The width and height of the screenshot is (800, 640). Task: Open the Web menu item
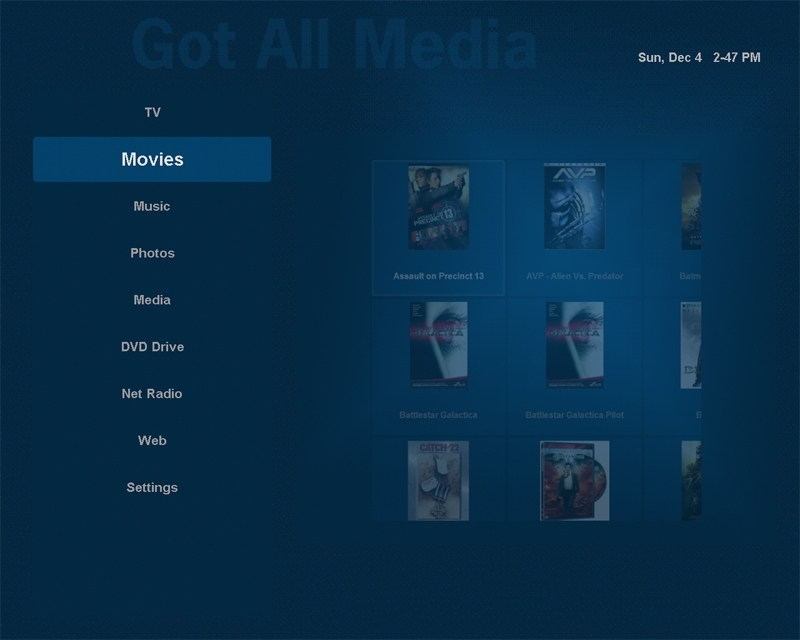coord(152,440)
